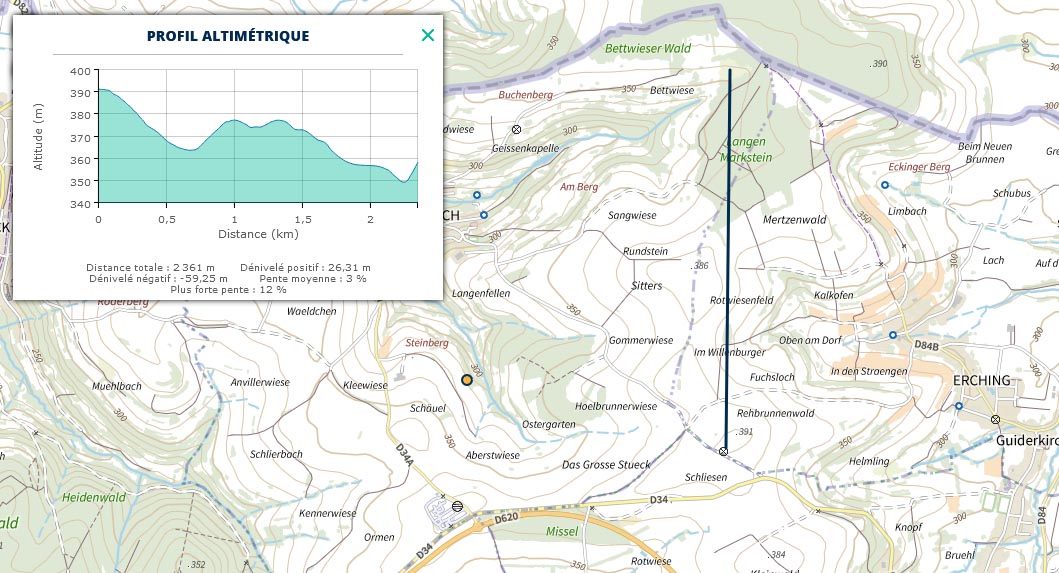Click the striped circle symbol near D34A
Screen dimensions: 1059x573
(457, 506)
